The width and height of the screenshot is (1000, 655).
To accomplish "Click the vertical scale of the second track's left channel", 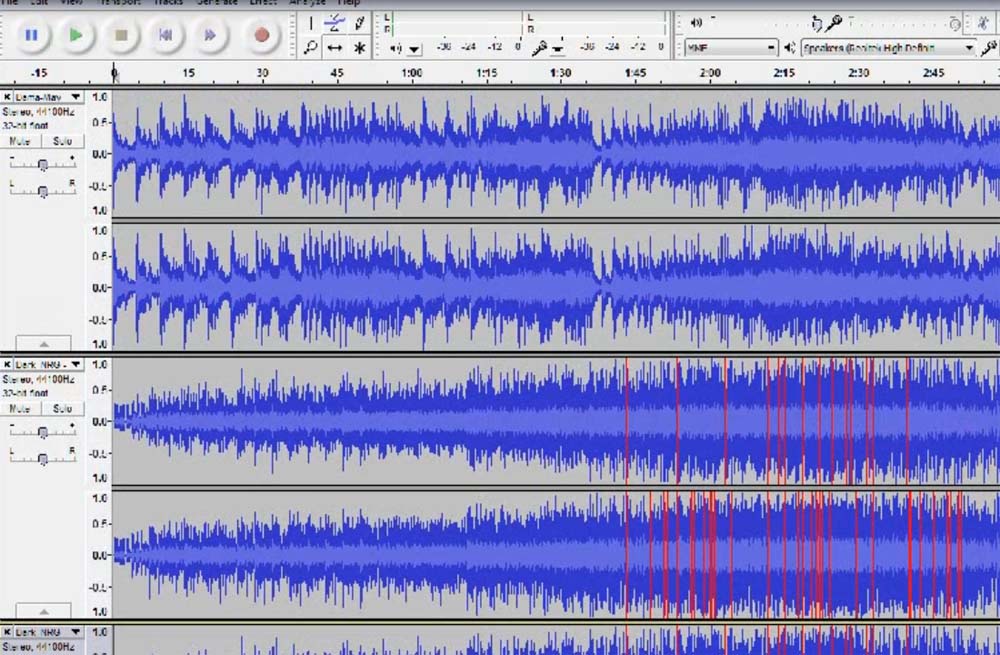I will [99, 421].
